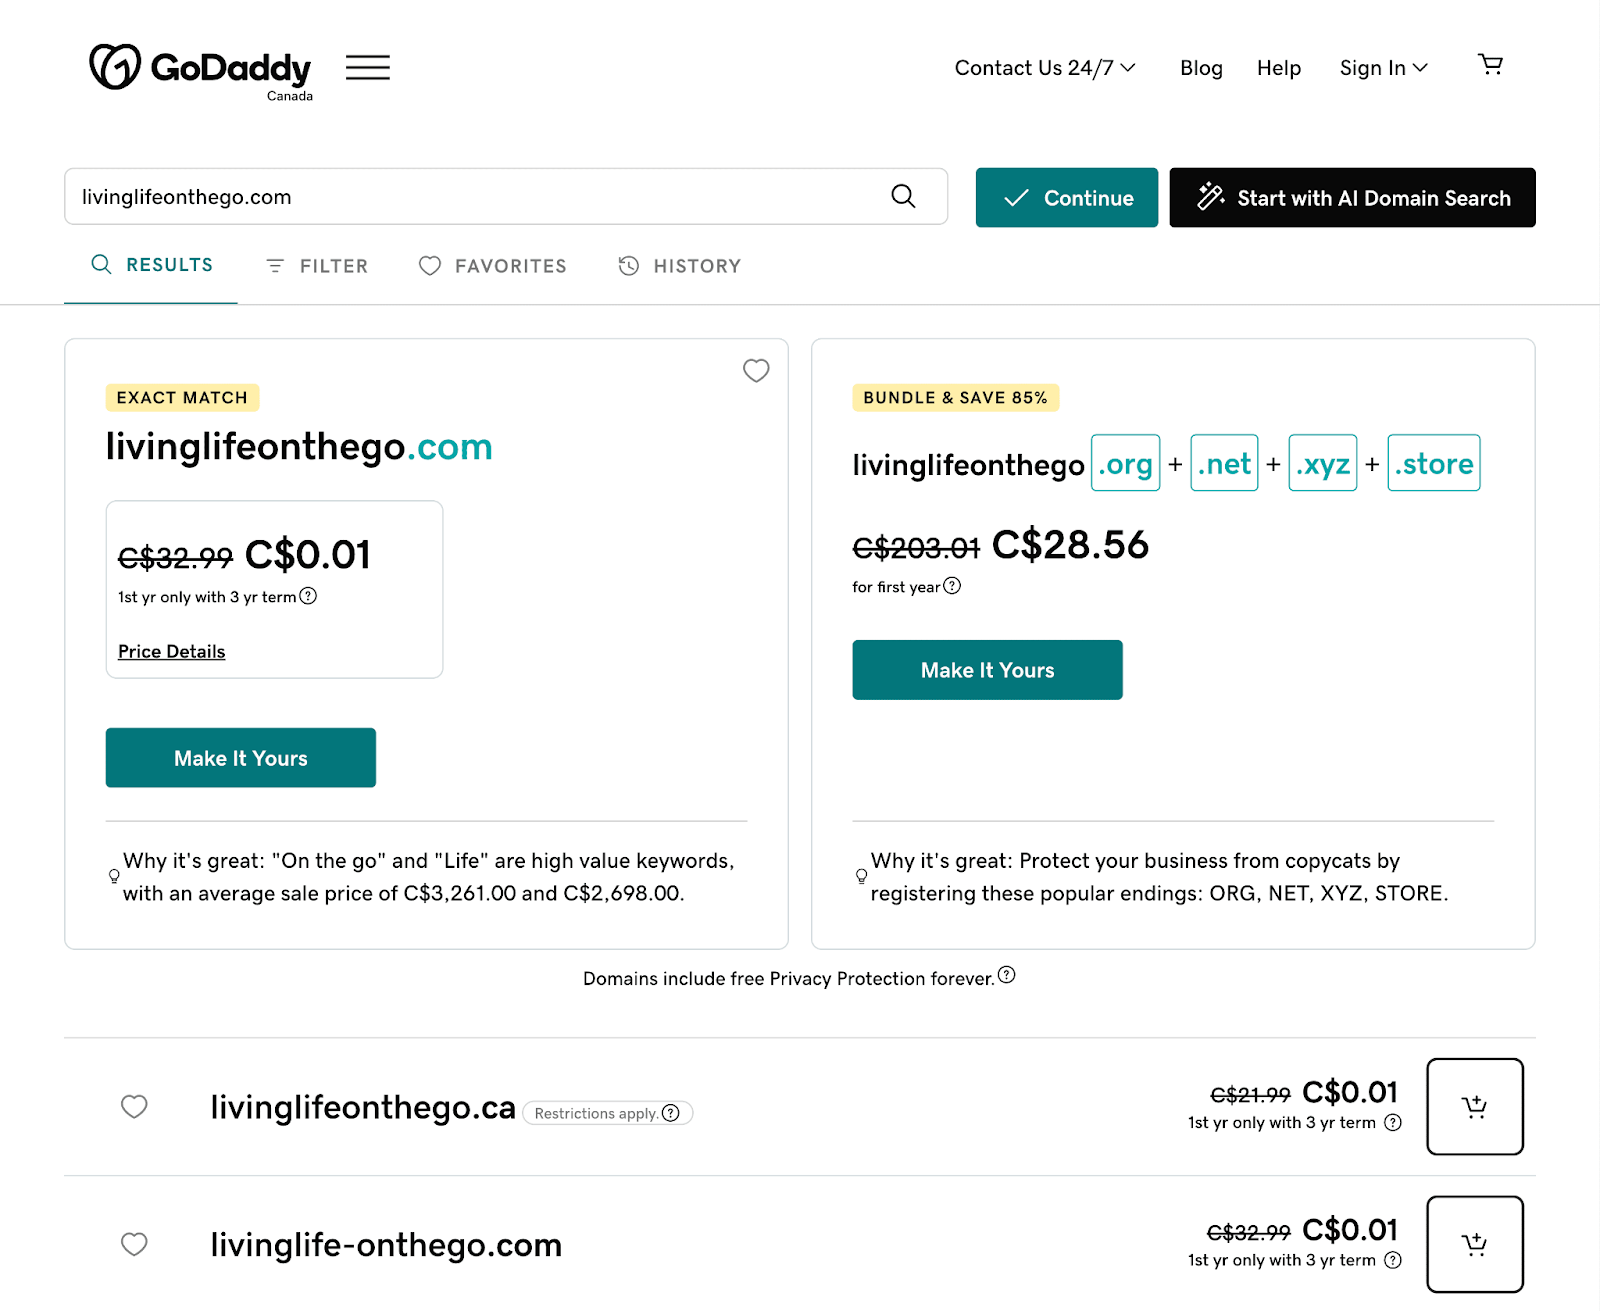The width and height of the screenshot is (1600, 1311).
Task: Open the 1st yr term tooltip on exact match
Action: (309, 596)
